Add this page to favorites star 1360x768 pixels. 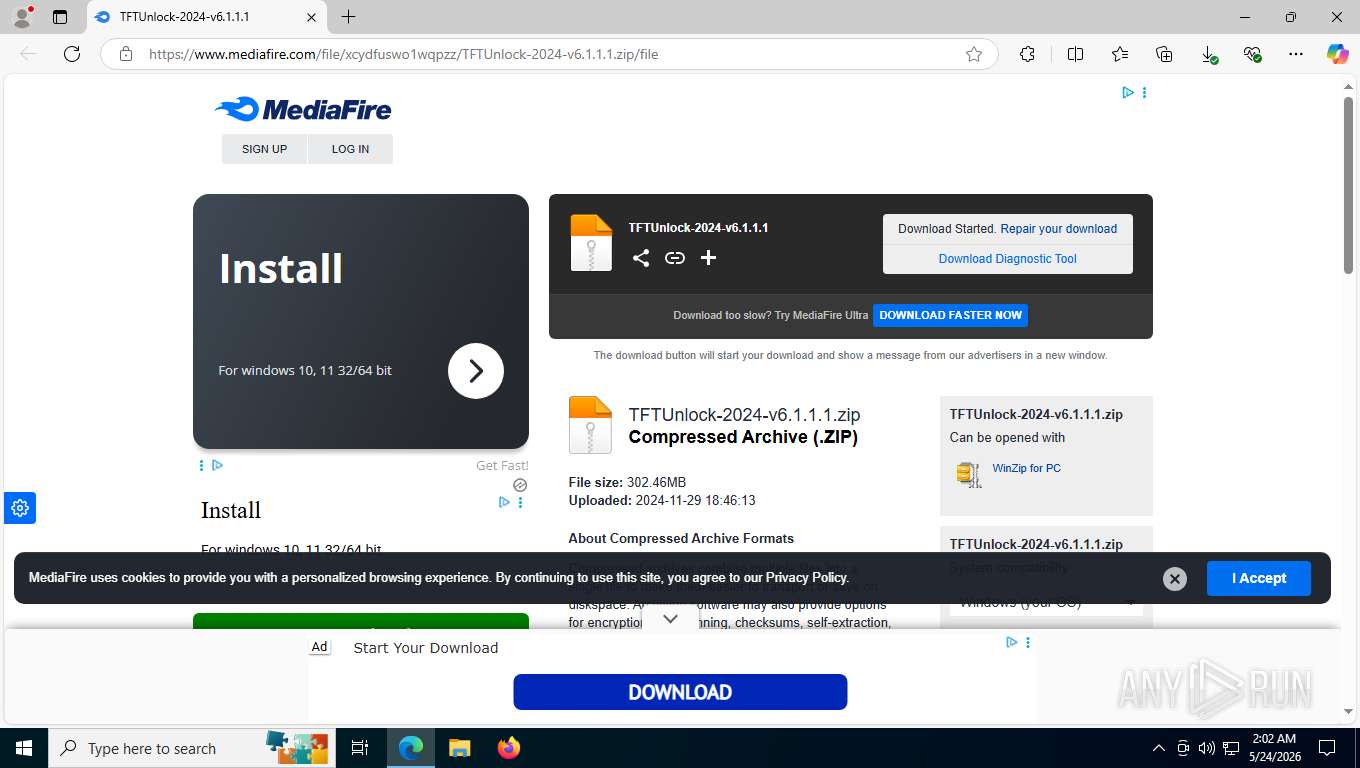[974, 54]
